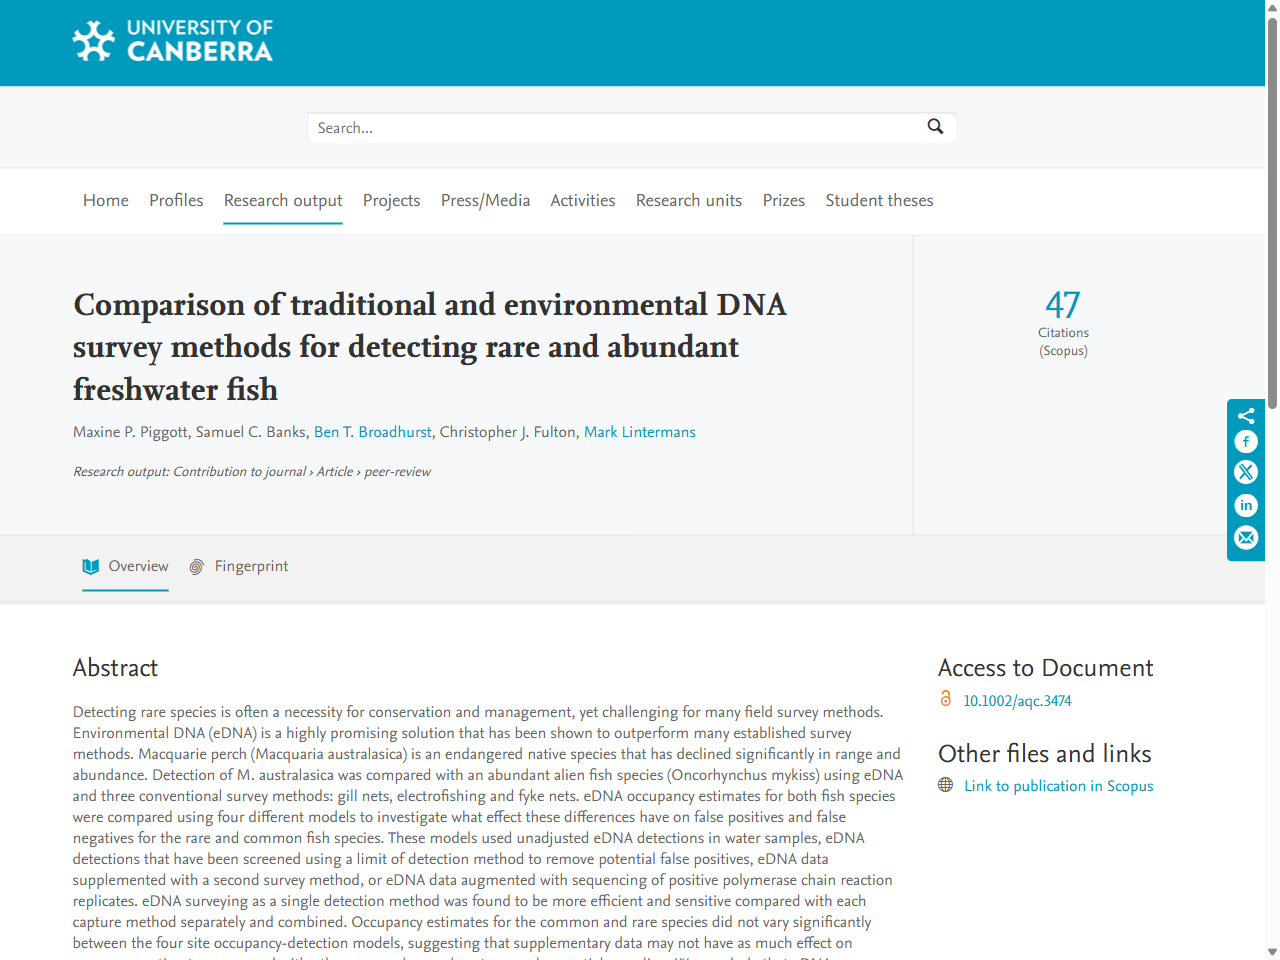Share this page on Facebook
Screen dimensions: 1280x960
tap(1246, 442)
